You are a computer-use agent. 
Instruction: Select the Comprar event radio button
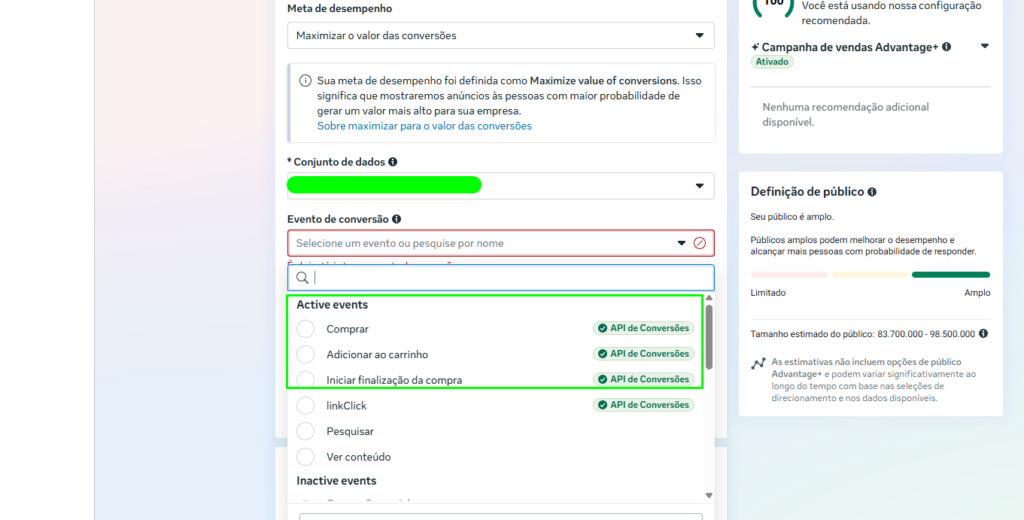(306, 329)
